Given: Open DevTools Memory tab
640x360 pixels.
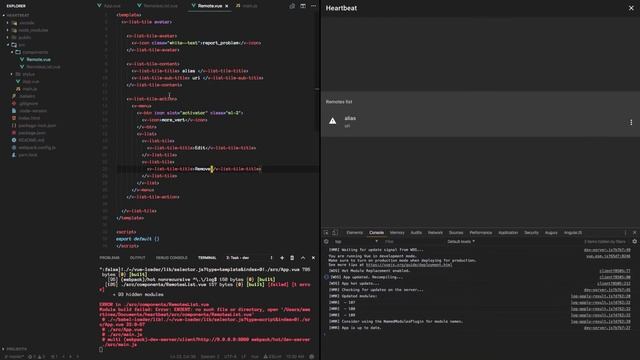Looking at the screenshot, I should [x=397, y=233].
